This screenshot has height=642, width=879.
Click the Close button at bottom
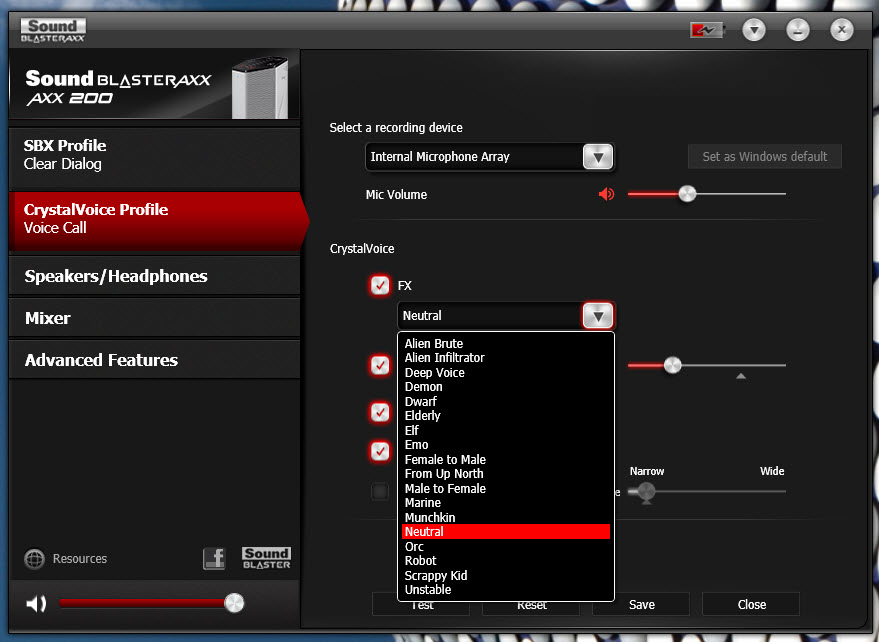click(751, 604)
